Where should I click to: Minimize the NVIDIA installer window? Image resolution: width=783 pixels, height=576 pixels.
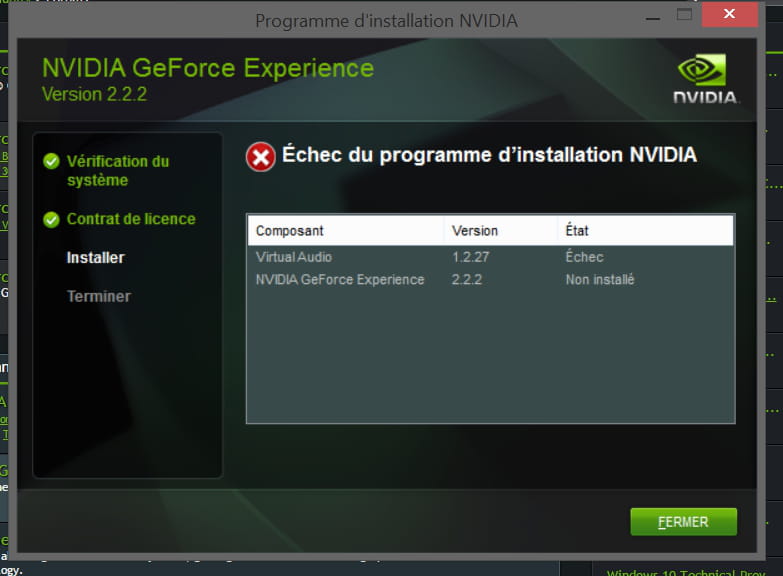click(x=653, y=18)
